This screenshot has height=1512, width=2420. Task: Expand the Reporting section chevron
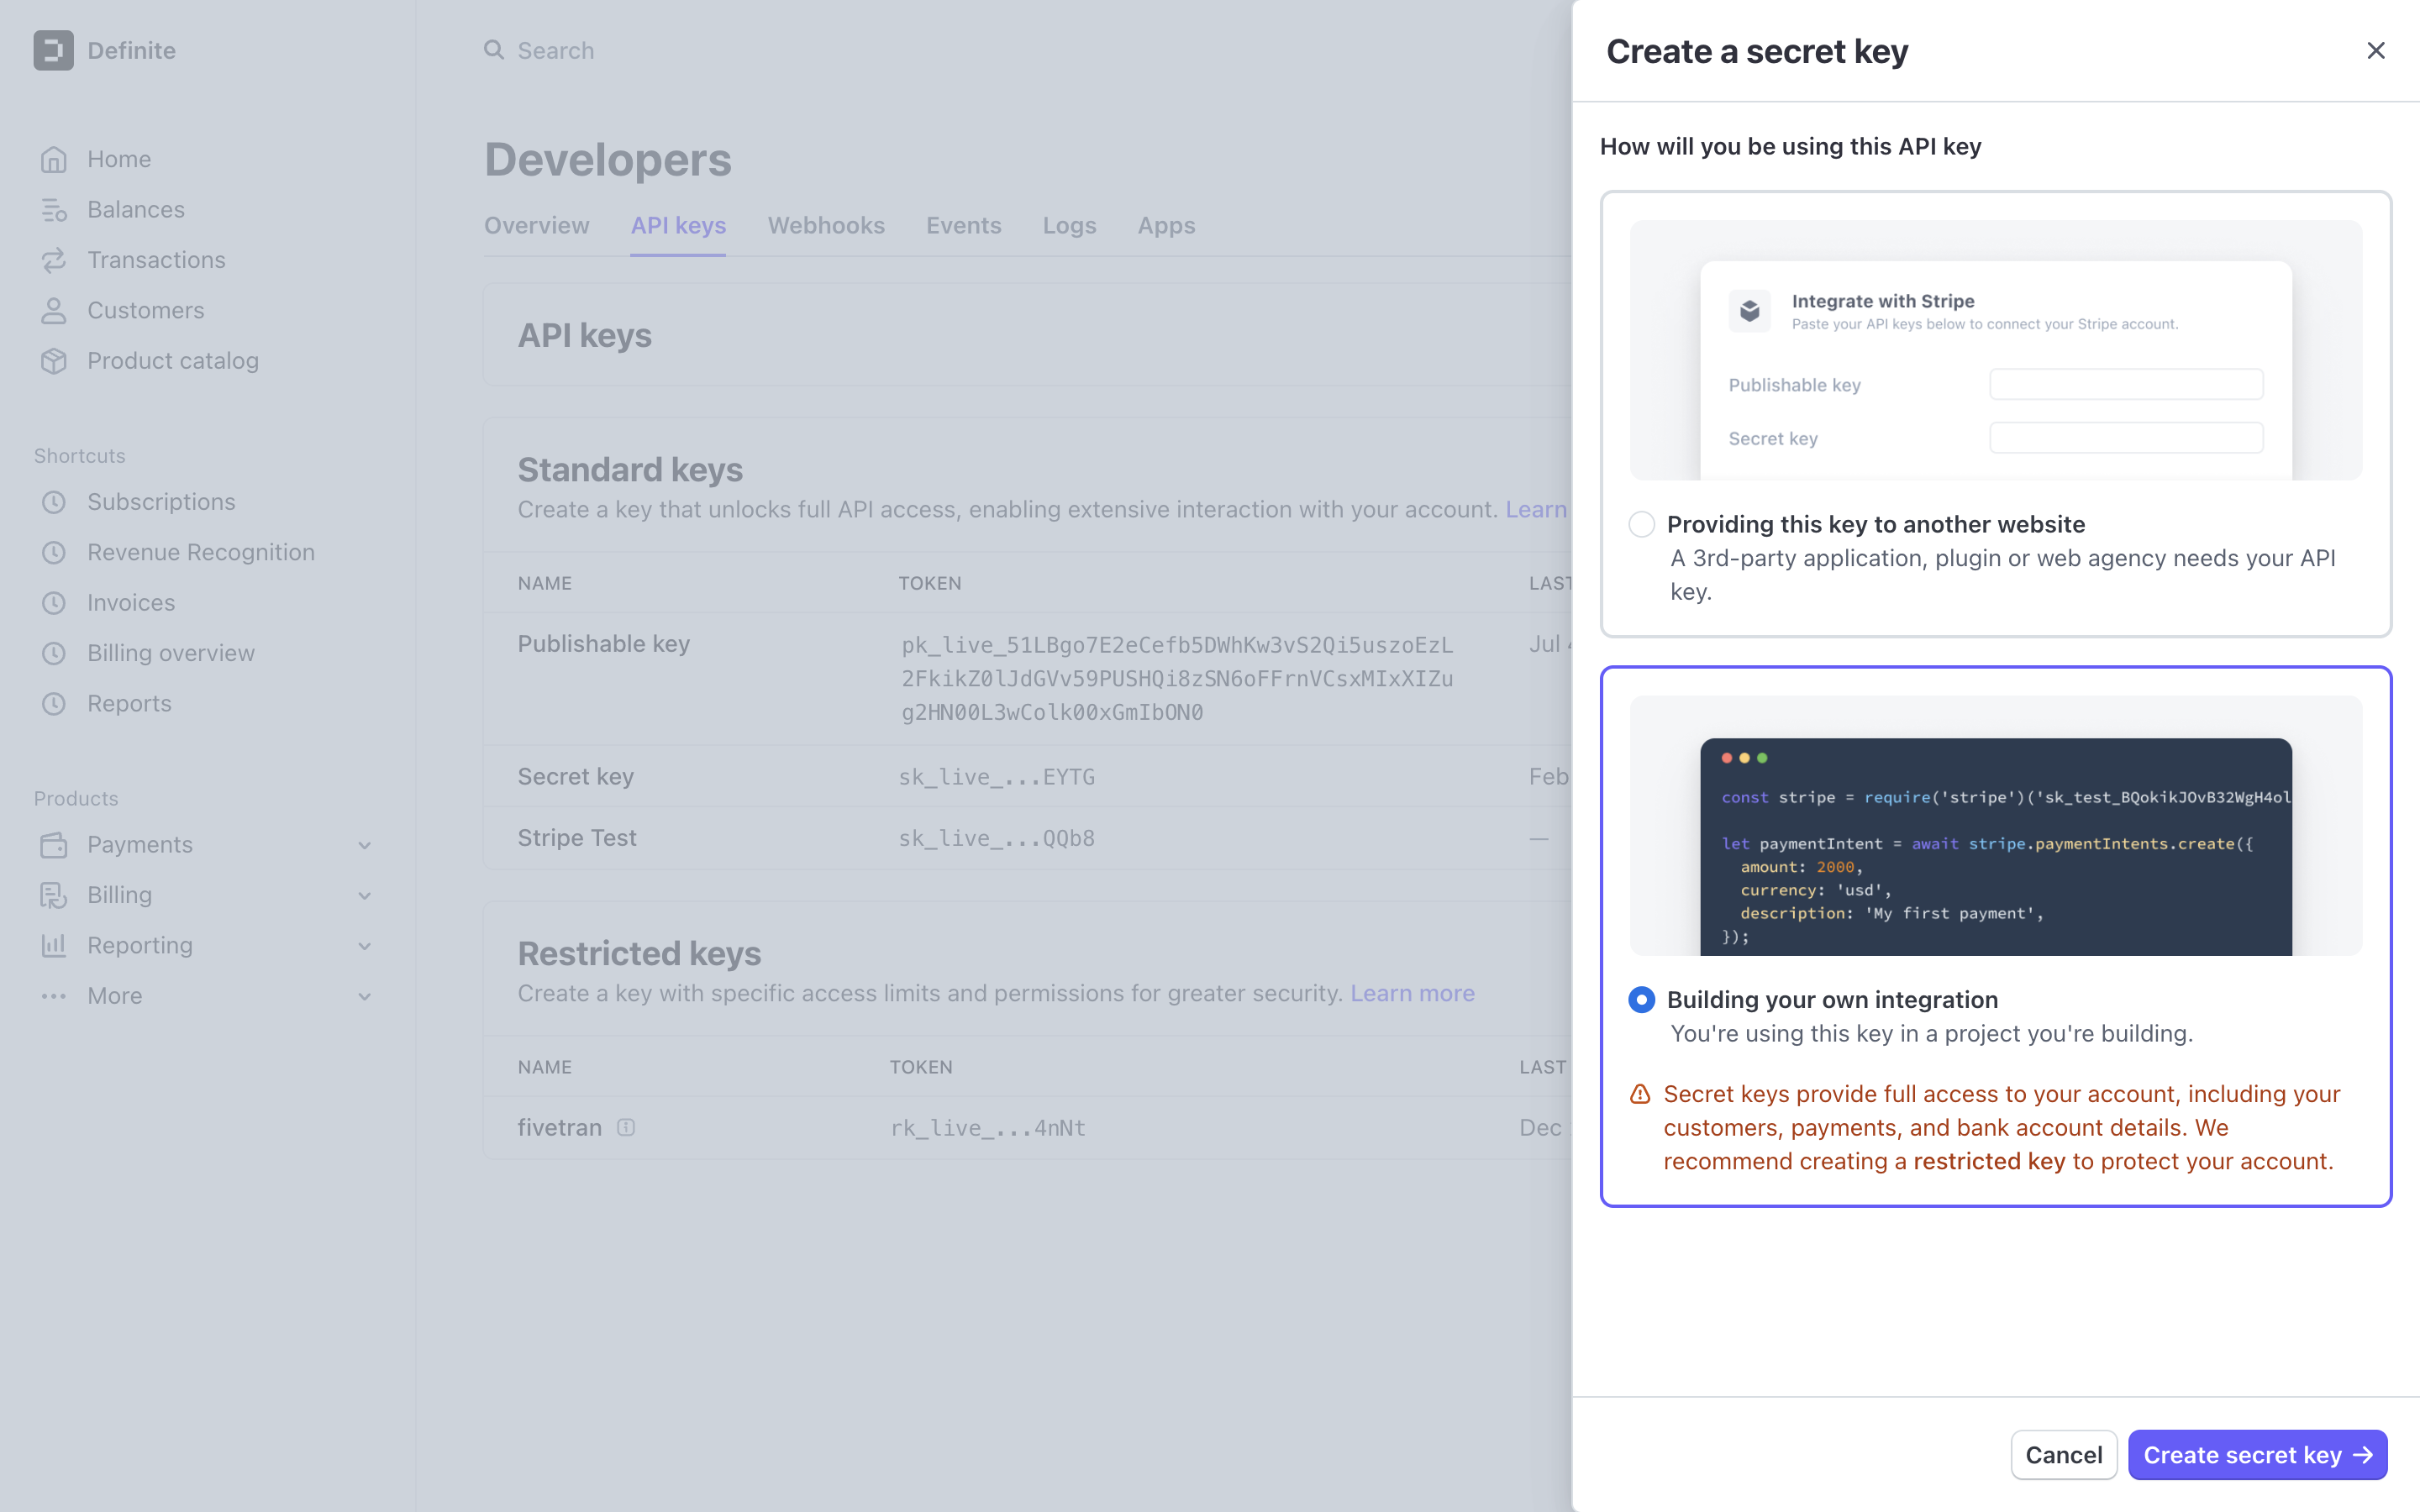(x=364, y=946)
